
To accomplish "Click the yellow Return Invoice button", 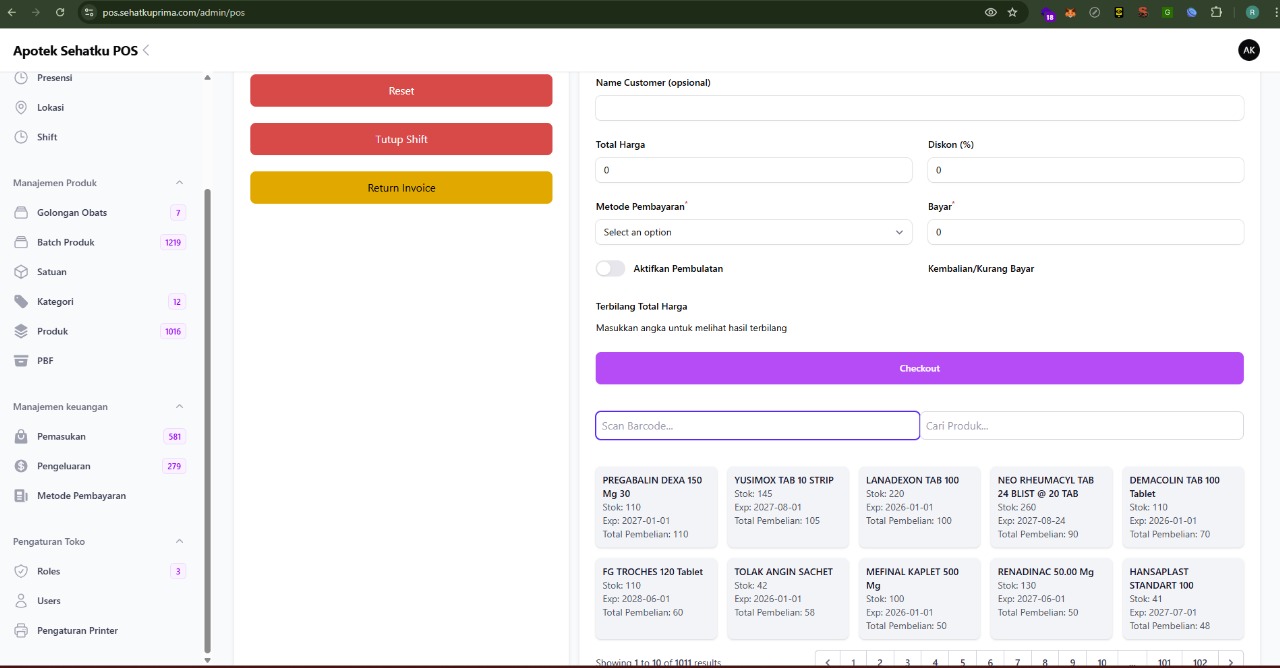I will coord(401,188).
